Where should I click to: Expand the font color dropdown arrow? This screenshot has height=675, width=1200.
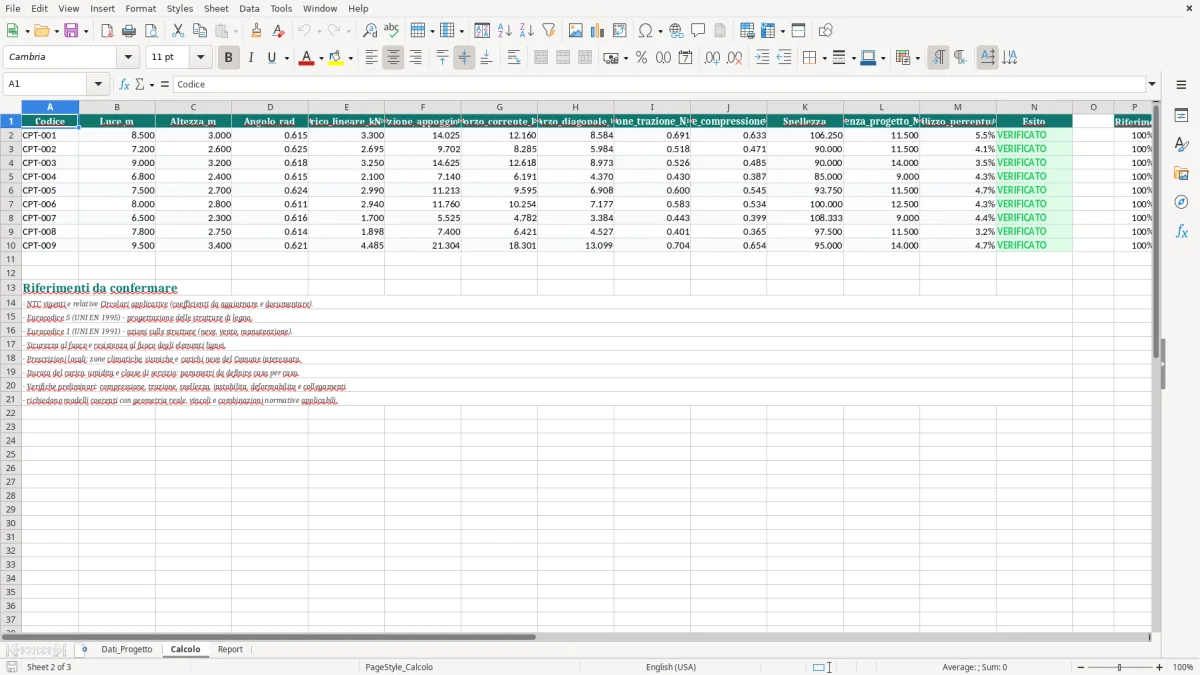tap(321, 58)
